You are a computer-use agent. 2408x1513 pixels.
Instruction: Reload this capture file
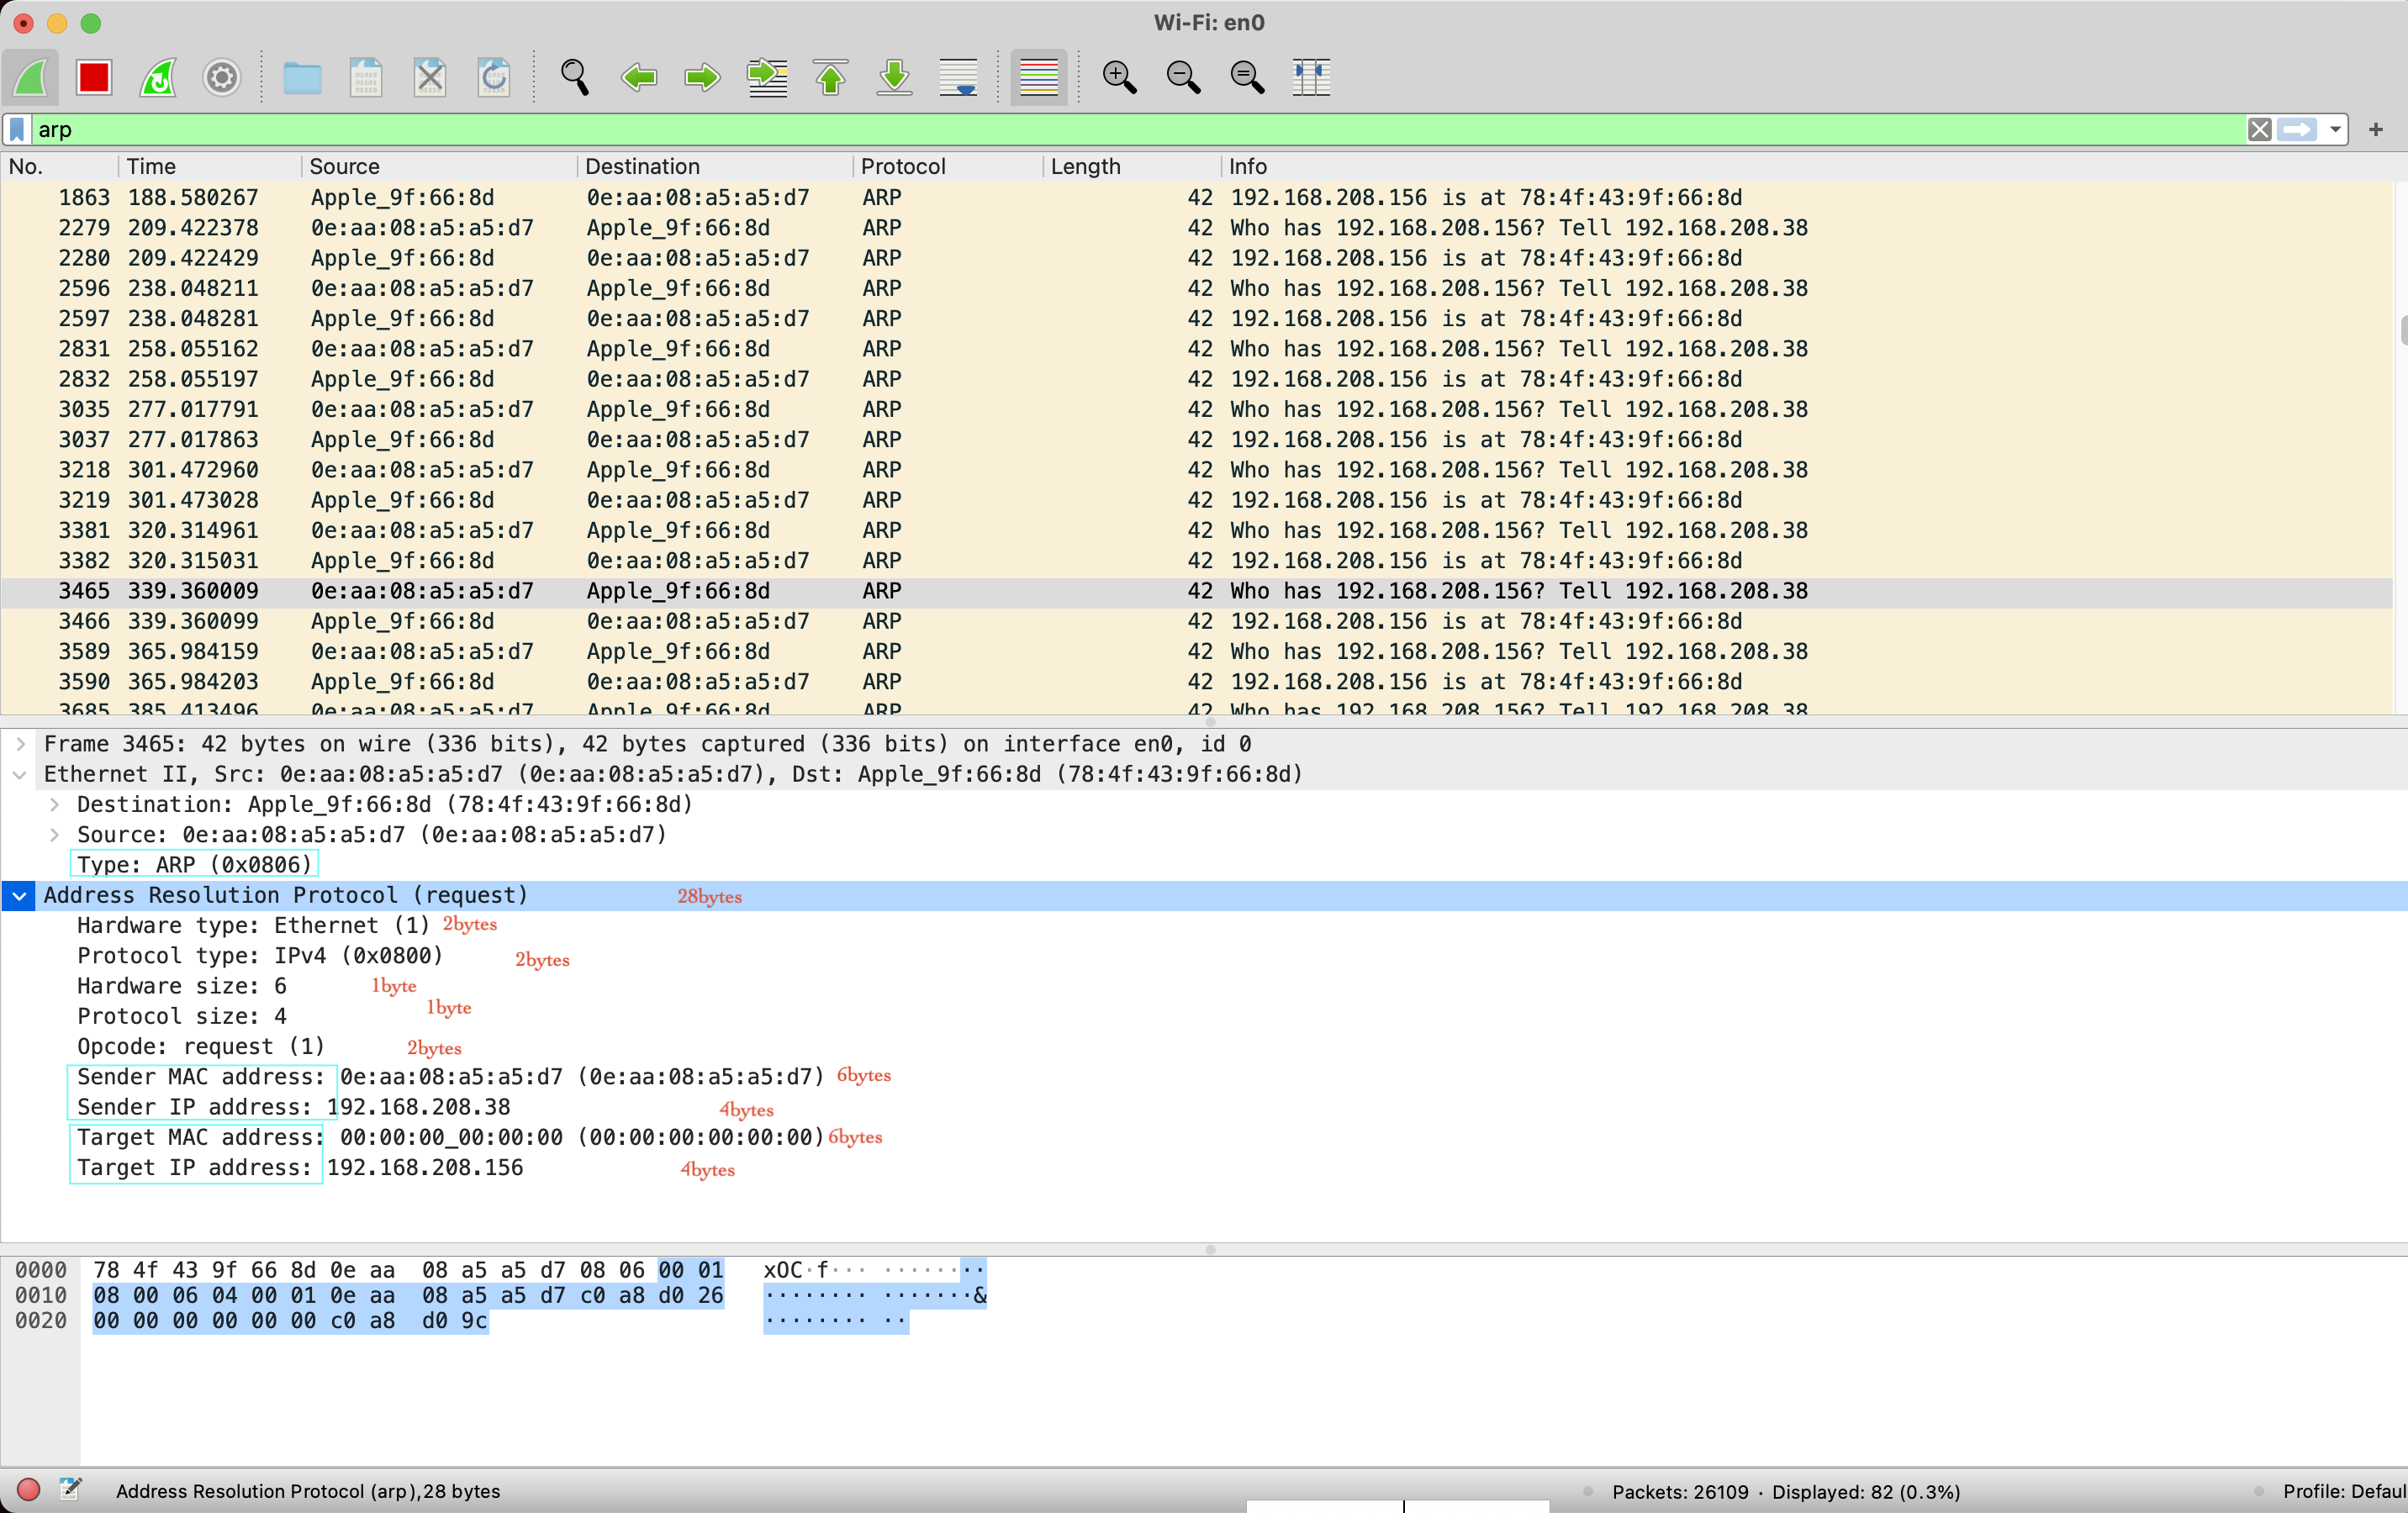tap(494, 77)
